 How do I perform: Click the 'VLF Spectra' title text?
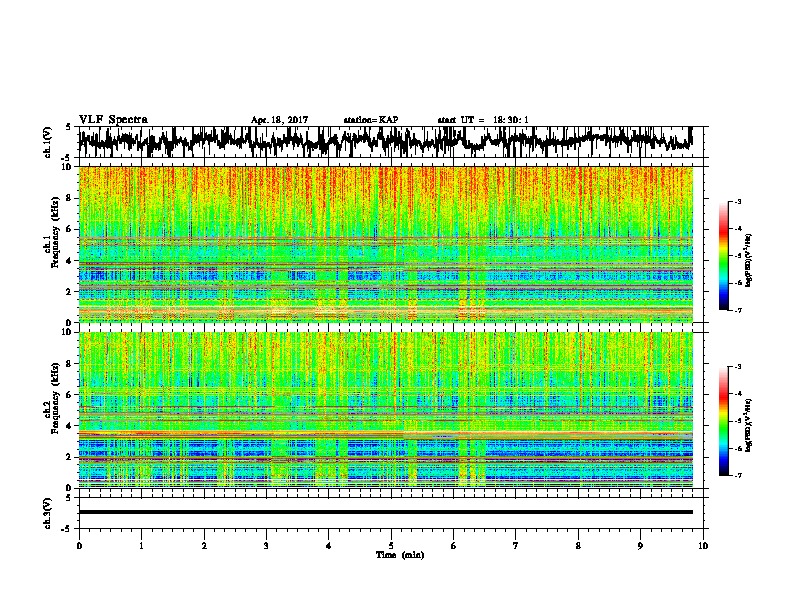click(113, 120)
